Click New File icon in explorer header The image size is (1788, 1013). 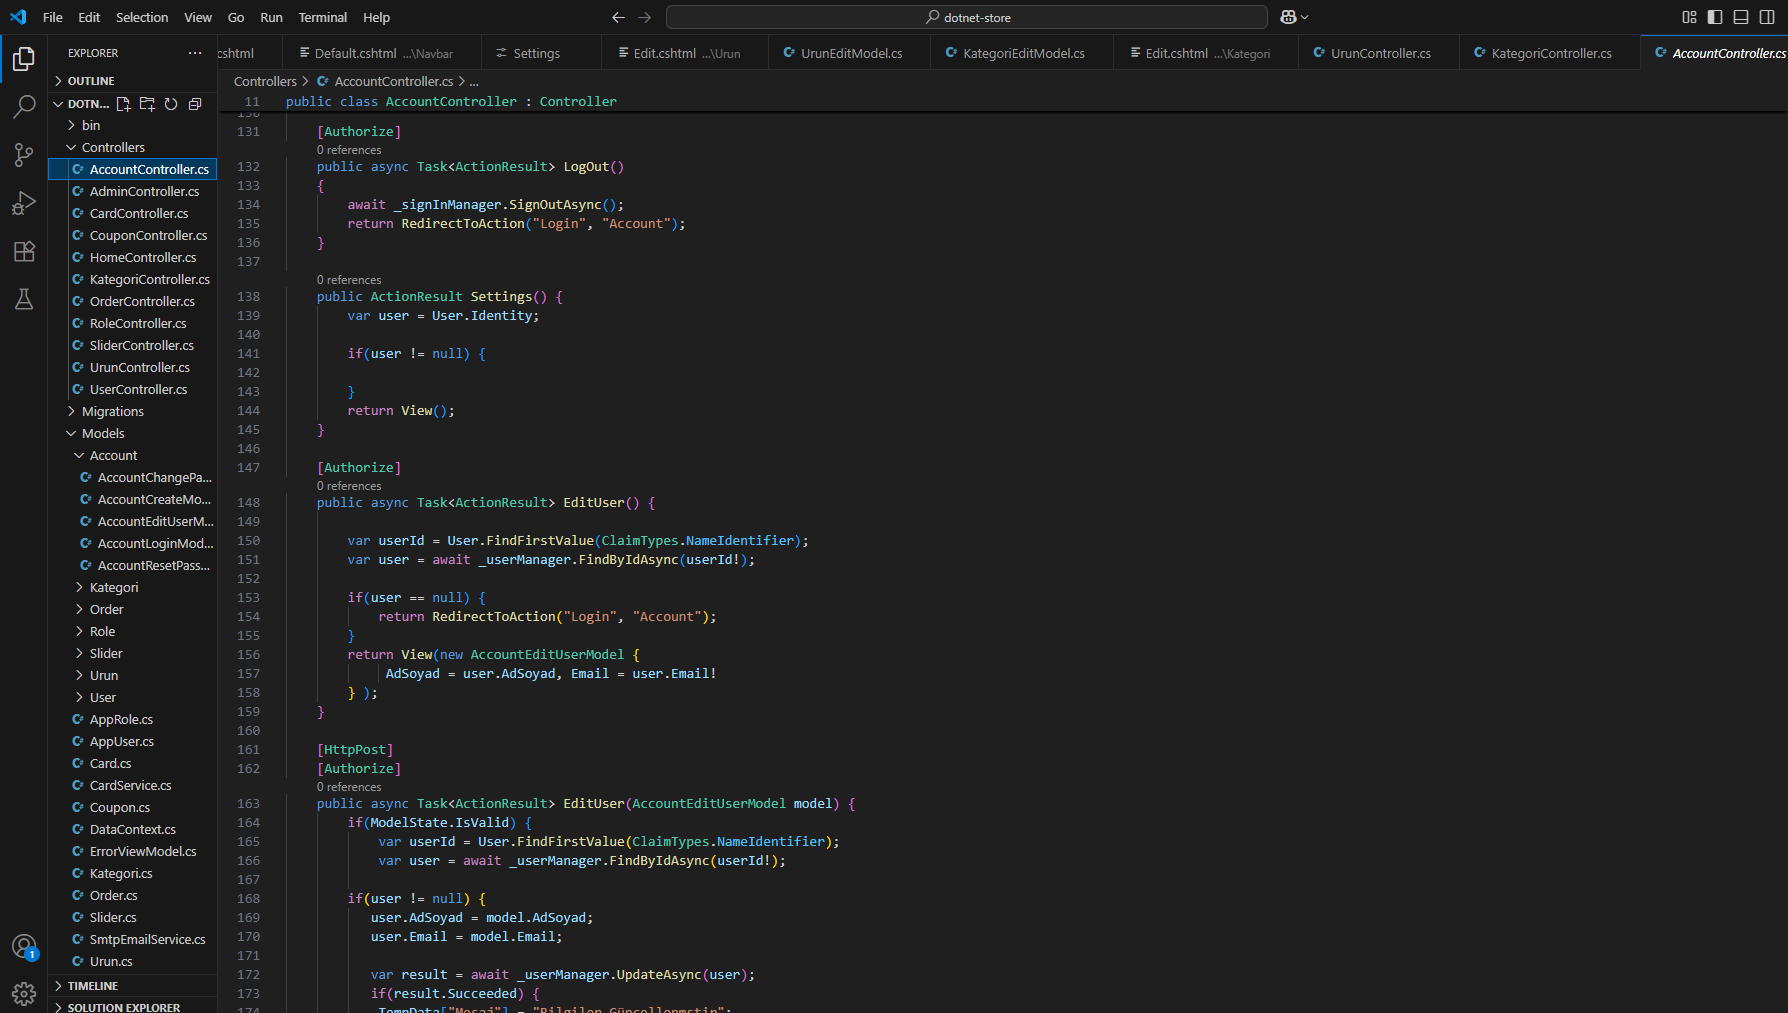coord(123,104)
